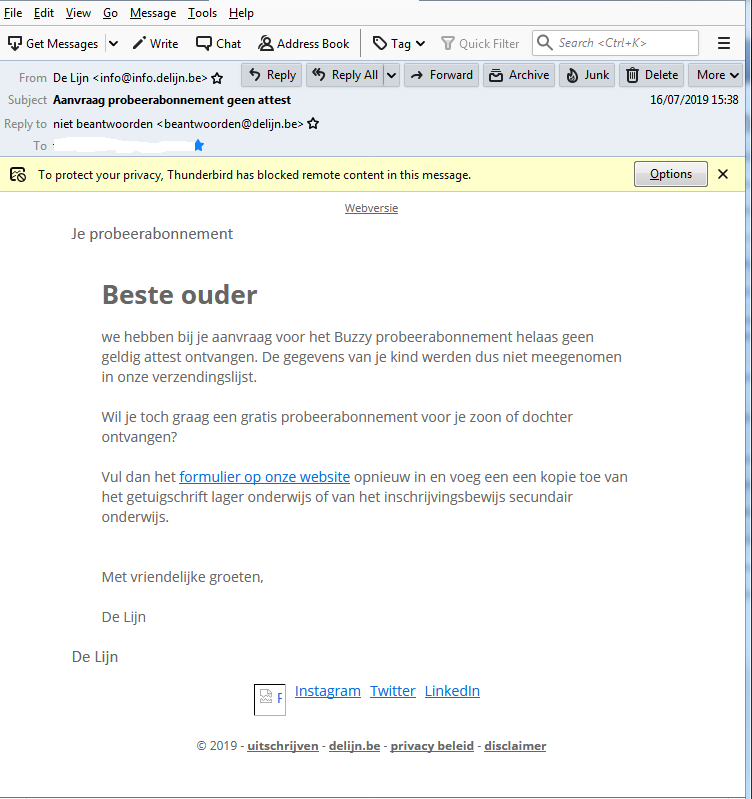Viewport: 752px width, 799px height.
Task: Toggle the Quick Filter bar
Action: point(481,44)
